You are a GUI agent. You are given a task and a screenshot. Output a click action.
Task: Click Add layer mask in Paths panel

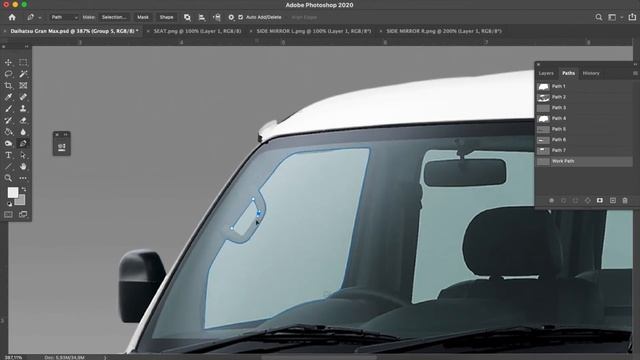pyautogui.click(x=600, y=200)
